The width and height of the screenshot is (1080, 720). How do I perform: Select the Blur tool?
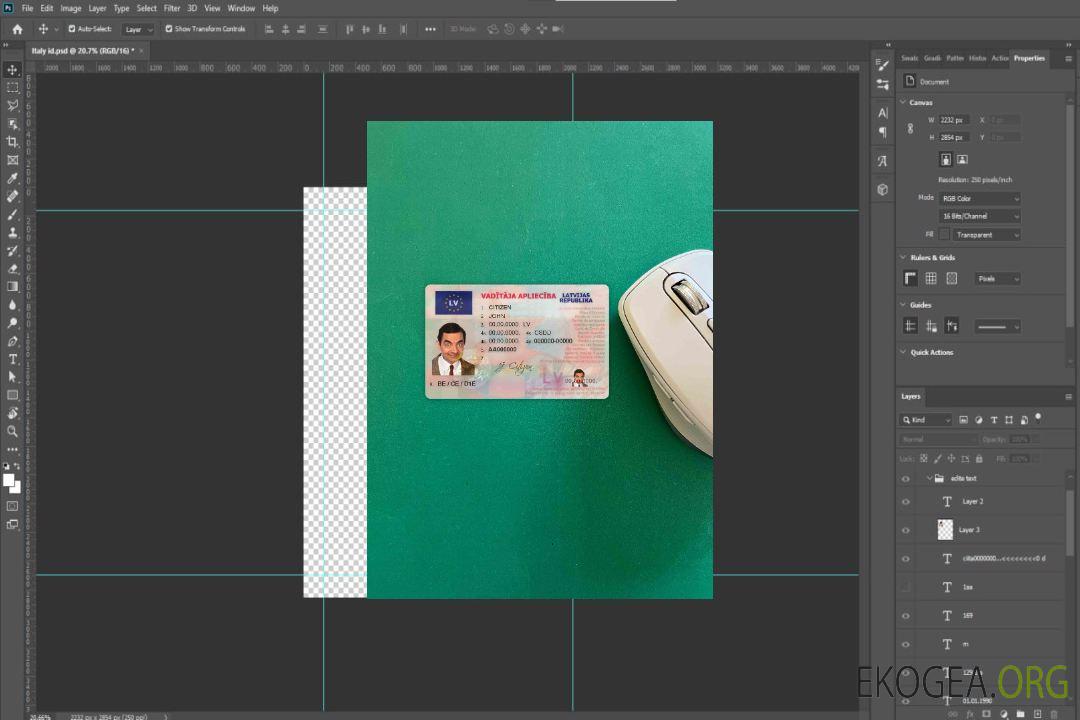point(12,305)
